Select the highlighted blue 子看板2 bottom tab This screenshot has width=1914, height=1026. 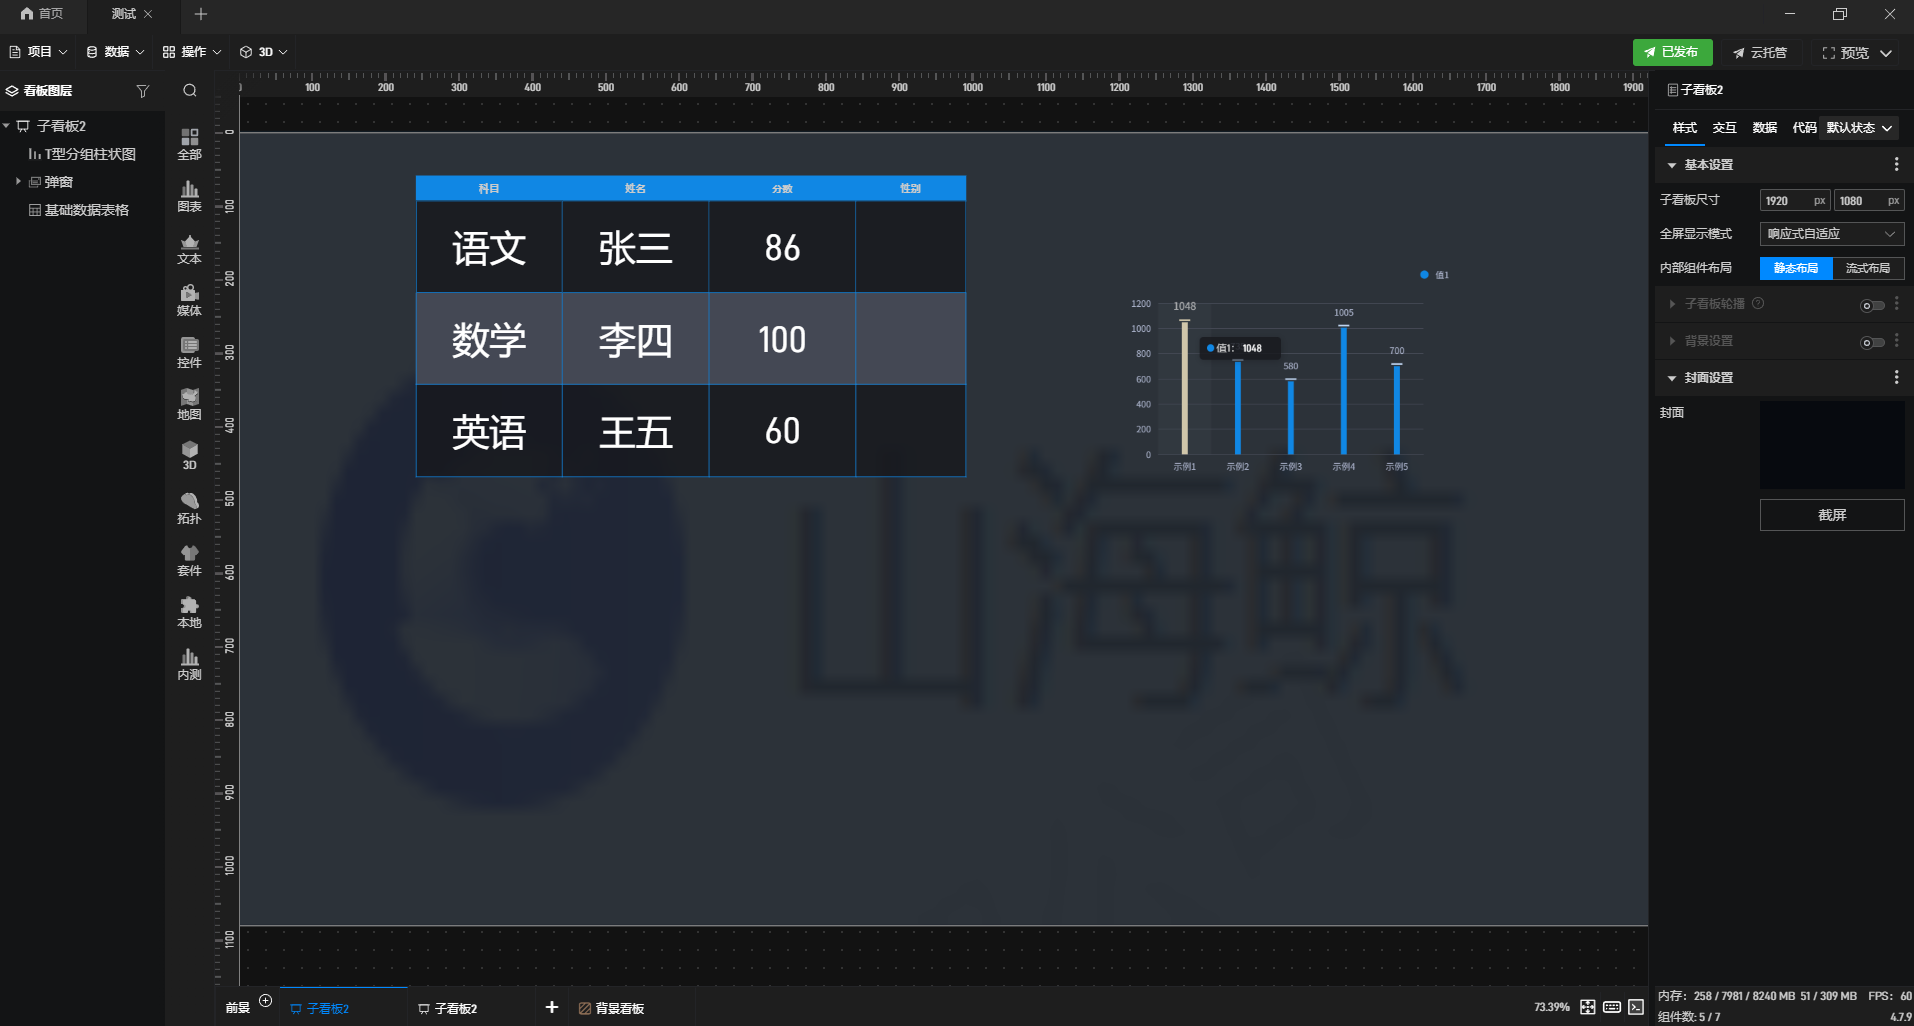[x=320, y=1008]
